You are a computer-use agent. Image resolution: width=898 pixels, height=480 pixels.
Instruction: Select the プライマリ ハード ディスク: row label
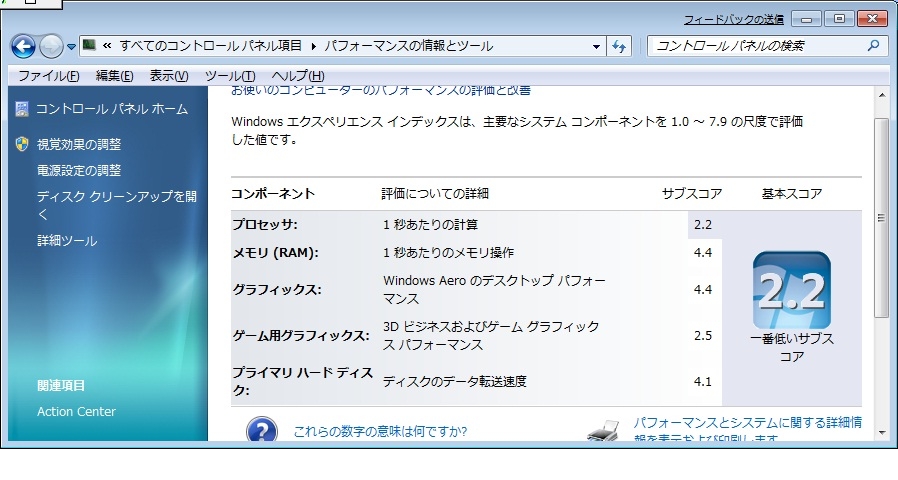[x=302, y=381]
